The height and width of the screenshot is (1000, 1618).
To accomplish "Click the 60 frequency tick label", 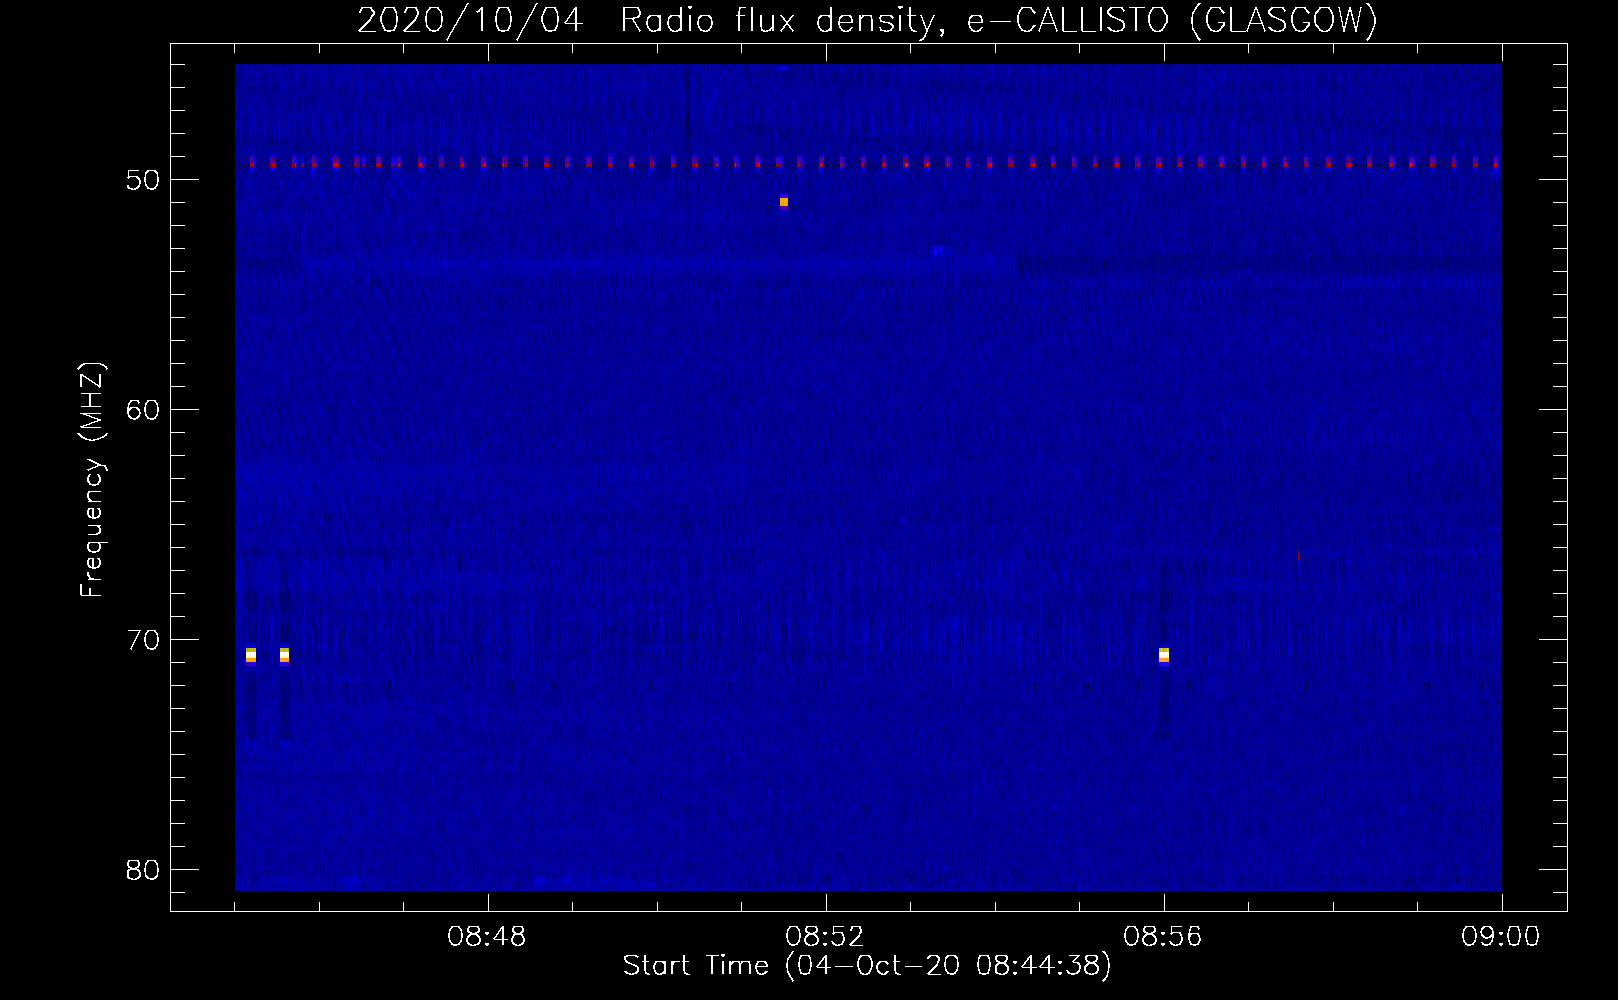I will [144, 410].
